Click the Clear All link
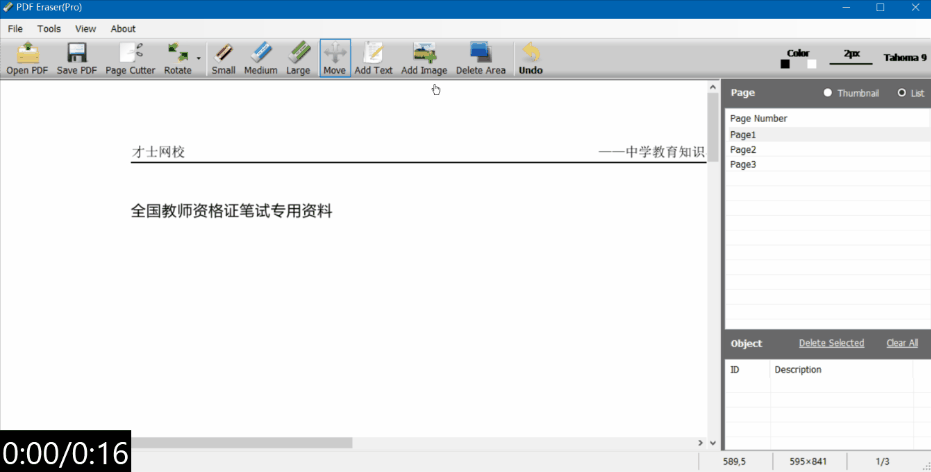This screenshot has width=931, height=472. pos(902,343)
